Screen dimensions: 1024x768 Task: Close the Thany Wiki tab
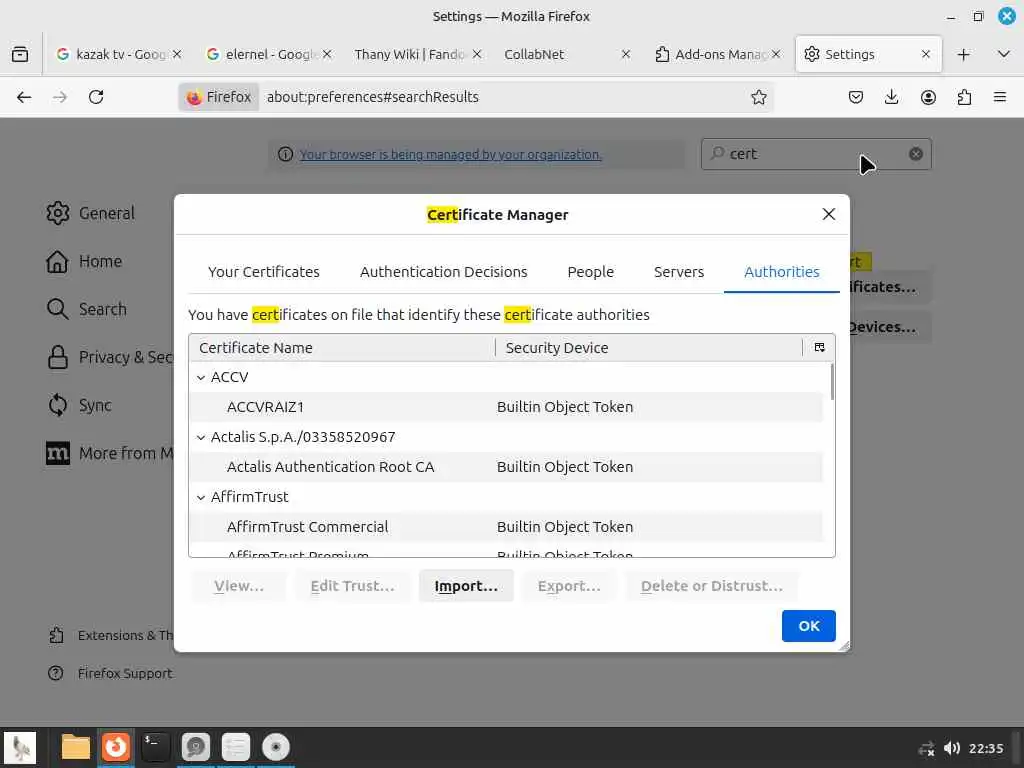(x=477, y=54)
